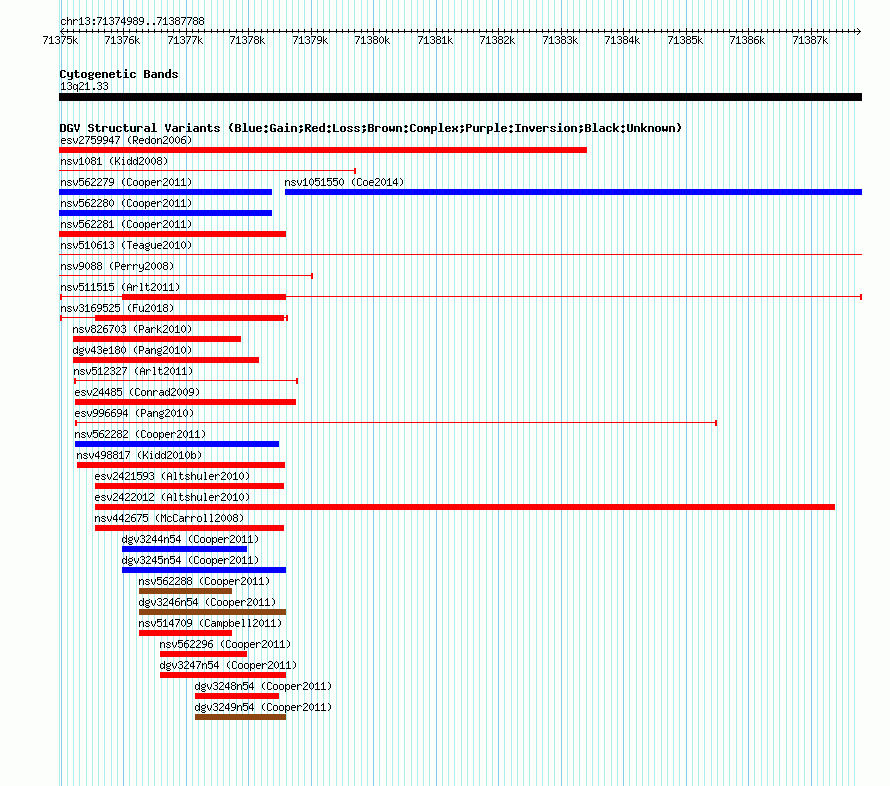The width and height of the screenshot is (890, 786).
Task: Select the brown nsv562288 complex bar
Action: coord(185,591)
